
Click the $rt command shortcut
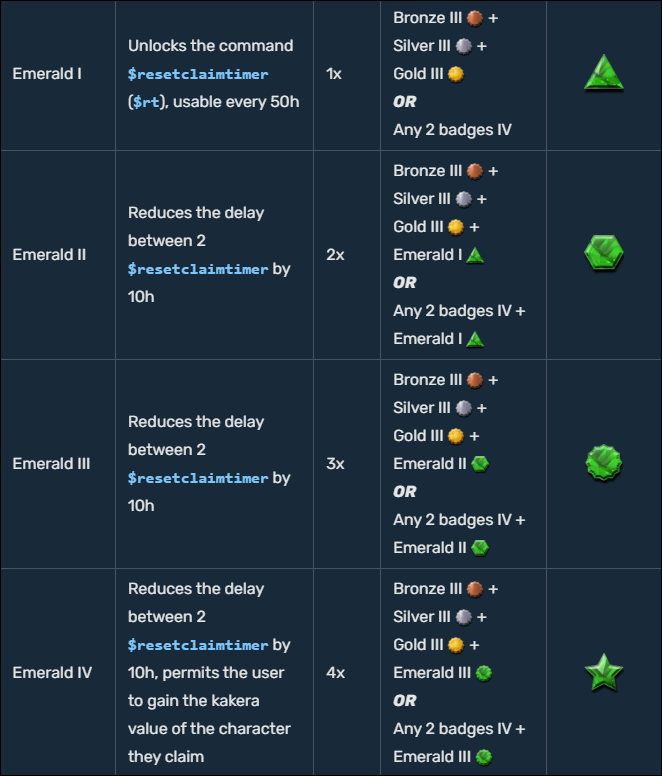pos(144,102)
